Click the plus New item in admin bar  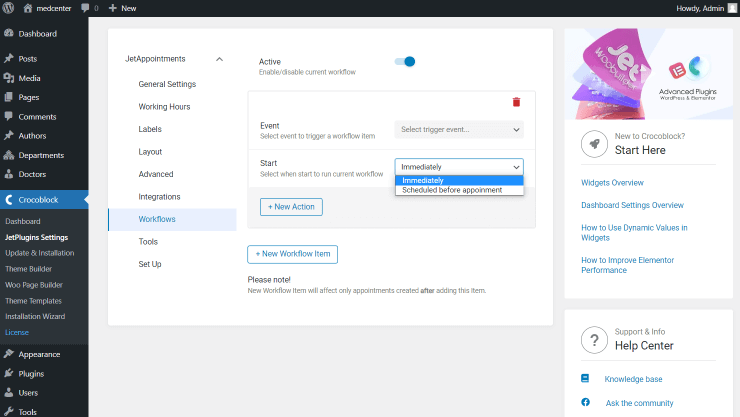pyautogui.click(x=122, y=8)
